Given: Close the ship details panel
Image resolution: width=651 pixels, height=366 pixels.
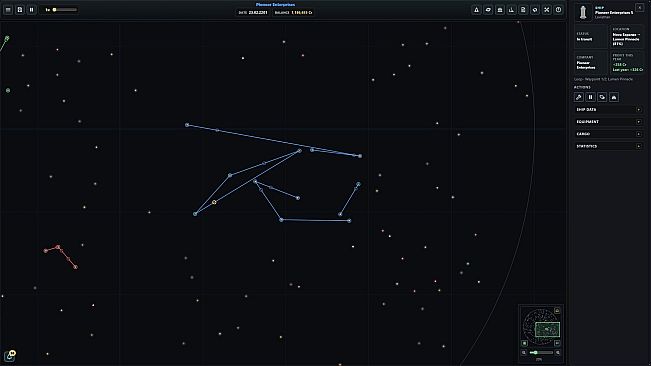Looking at the screenshot, I should (639, 7).
